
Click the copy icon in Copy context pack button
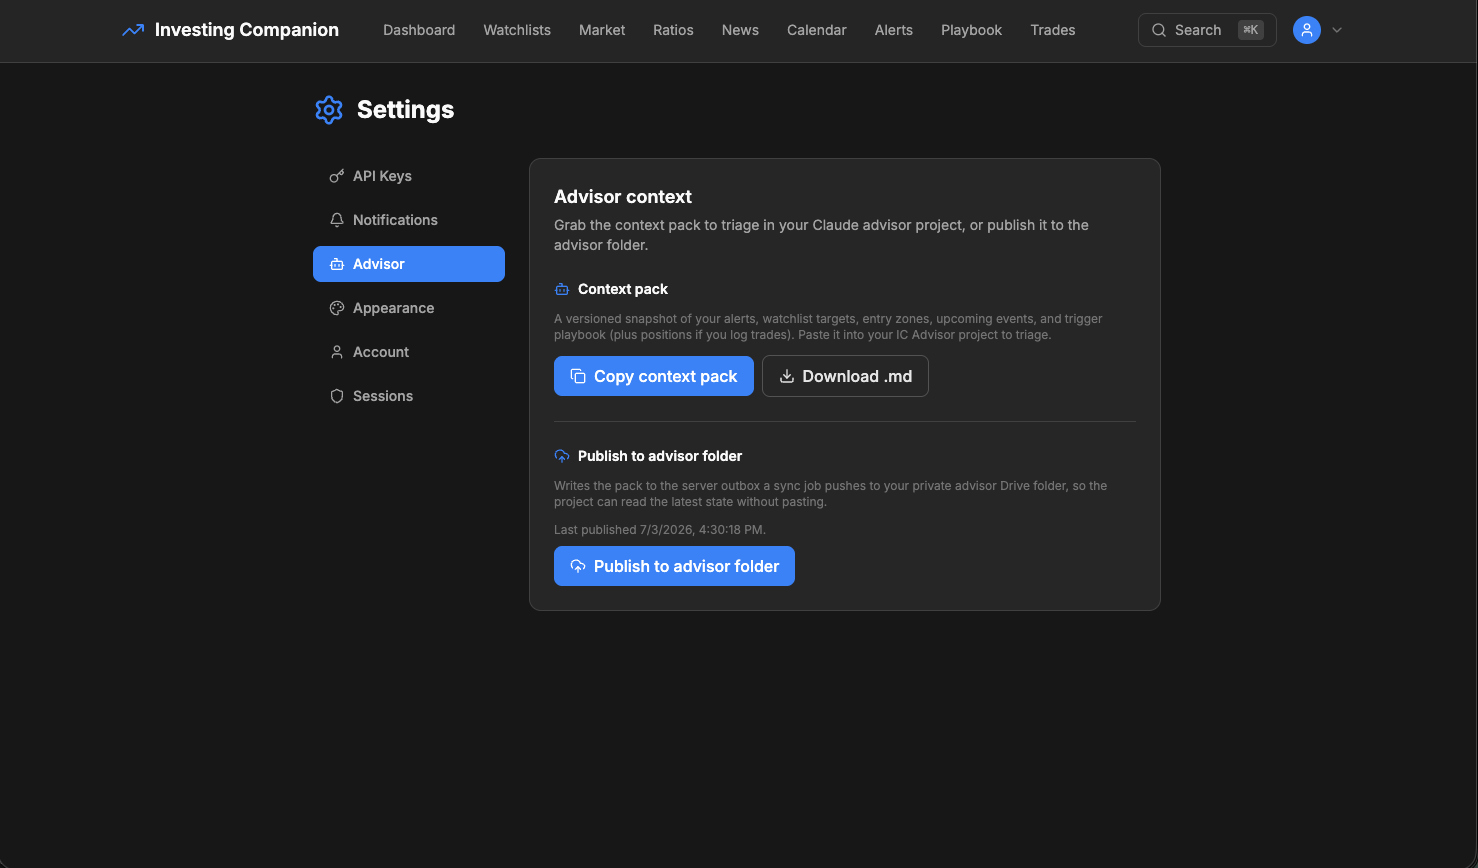578,376
